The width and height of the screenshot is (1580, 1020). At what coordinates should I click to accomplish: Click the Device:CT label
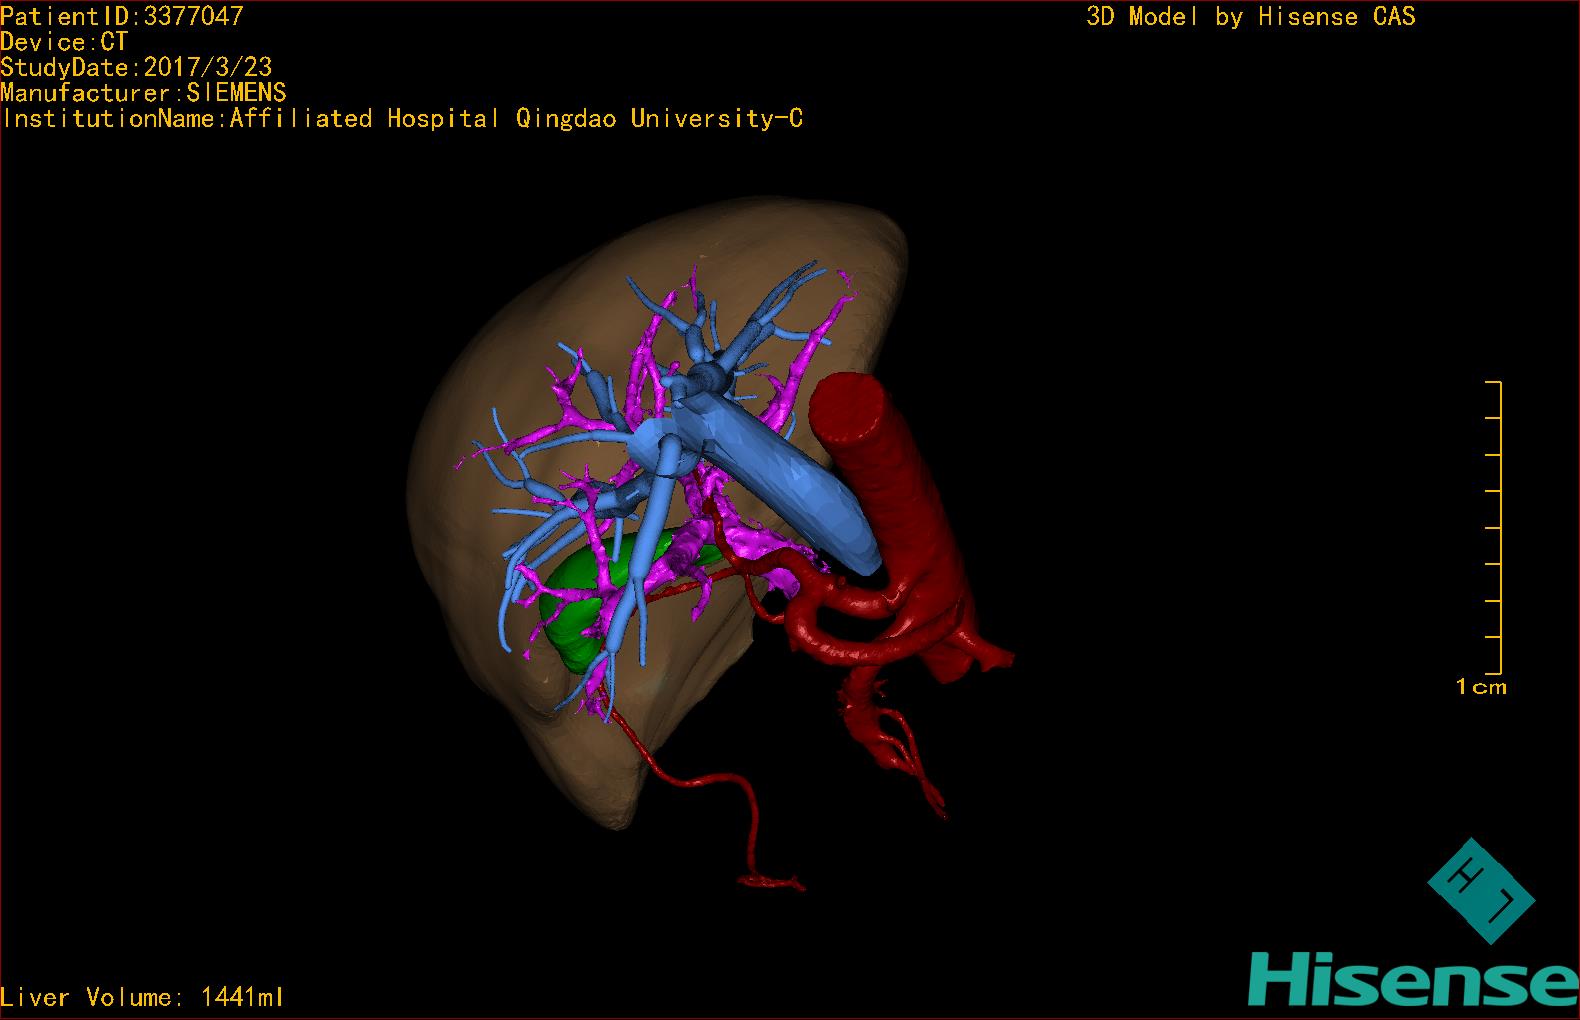coord(64,42)
